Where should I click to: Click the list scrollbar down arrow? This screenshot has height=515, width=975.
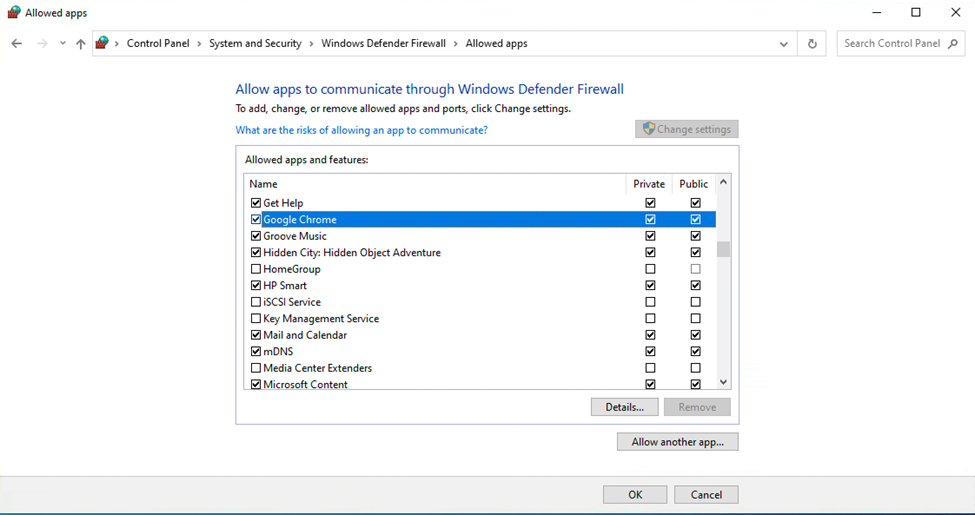point(723,382)
